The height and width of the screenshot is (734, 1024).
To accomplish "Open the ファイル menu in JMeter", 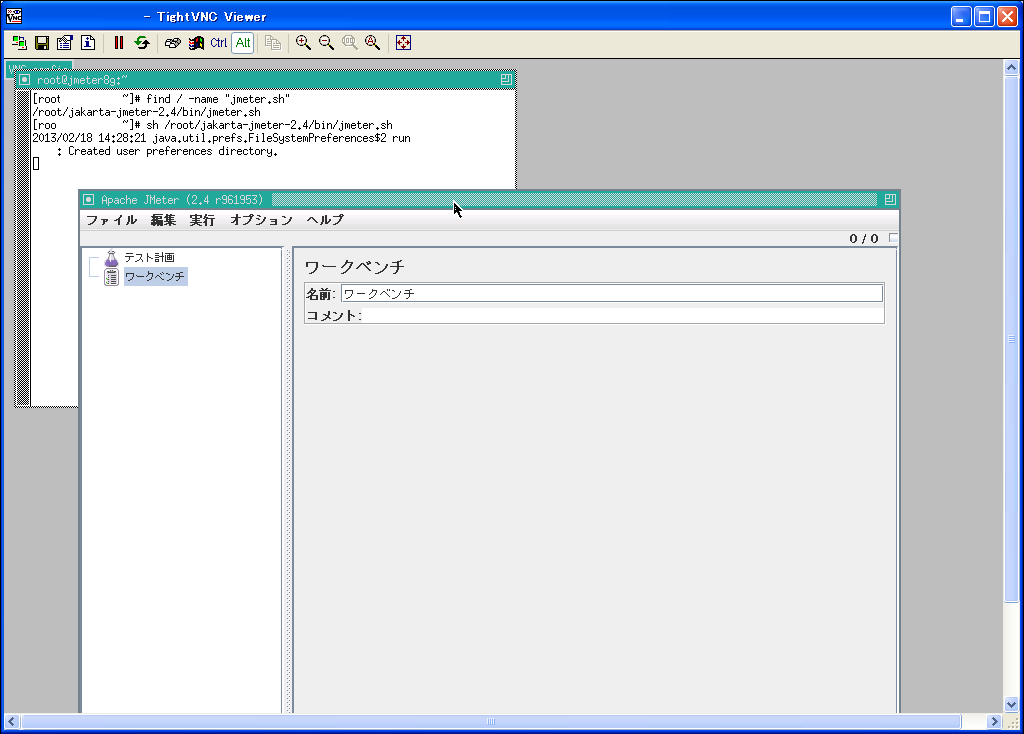I will pos(111,220).
